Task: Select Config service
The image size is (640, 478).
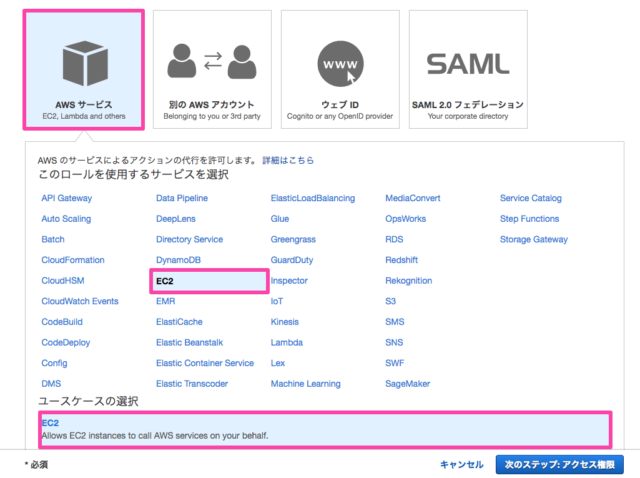Action: [54, 363]
